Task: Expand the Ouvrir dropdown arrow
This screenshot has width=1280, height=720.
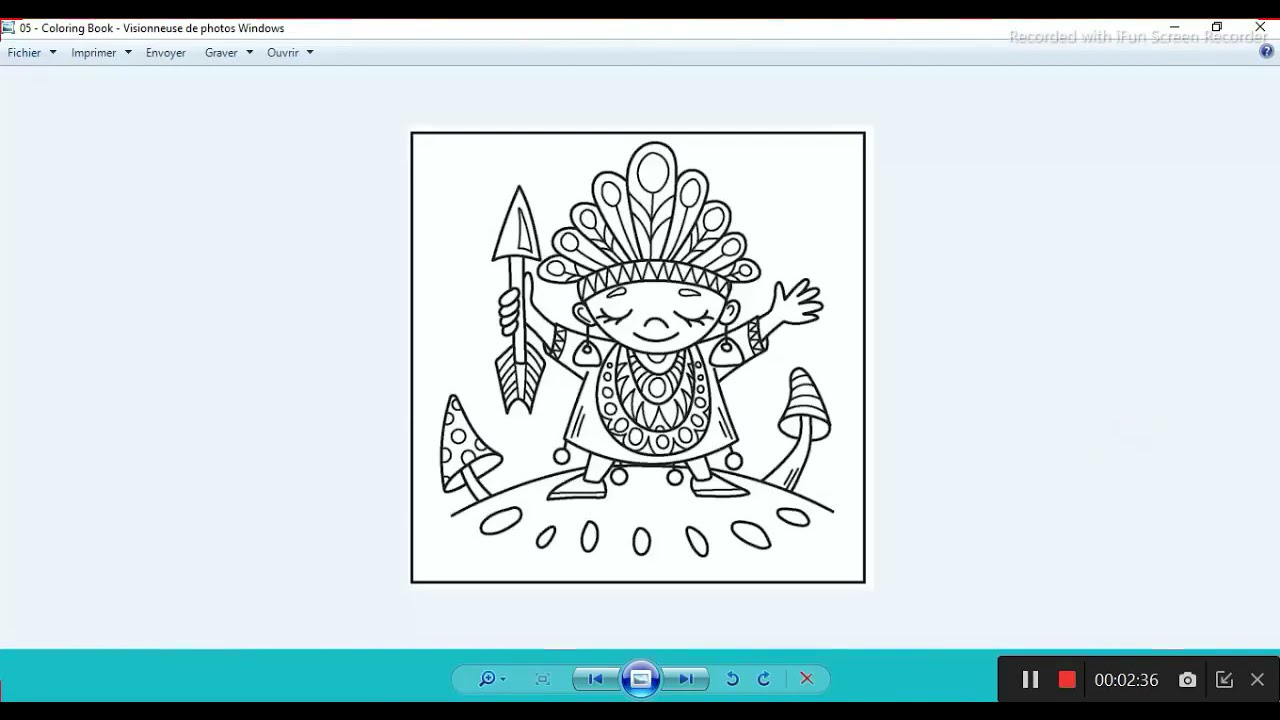Action: [x=310, y=53]
